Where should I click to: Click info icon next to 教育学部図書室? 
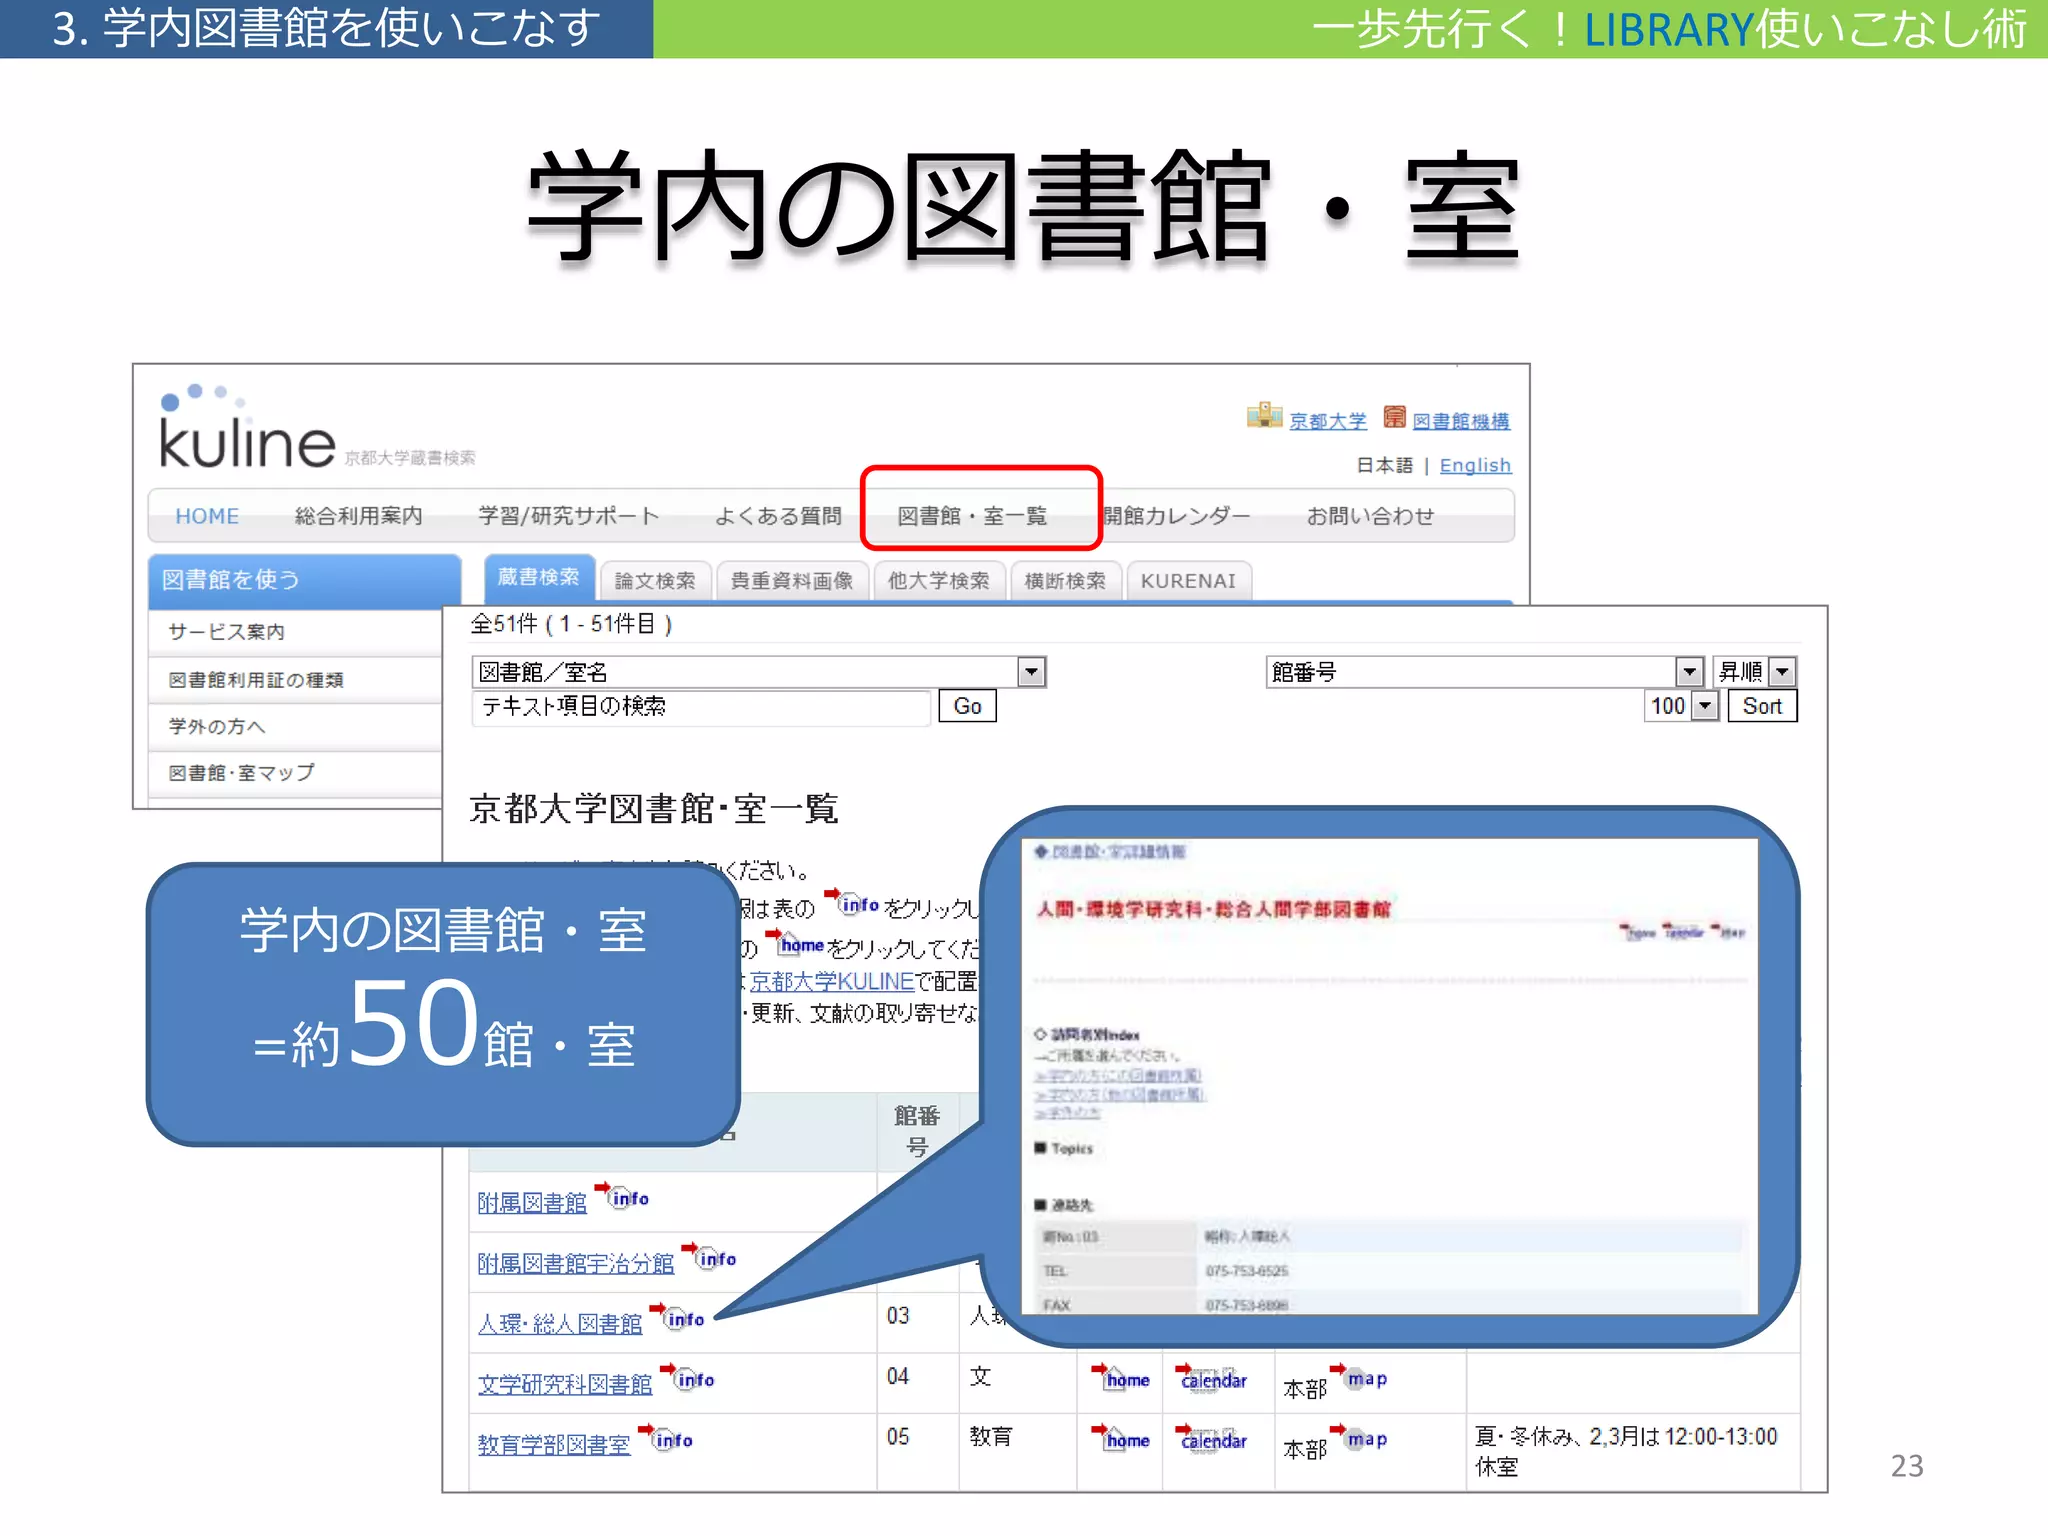pyautogui.click(x=666, y=1438)
